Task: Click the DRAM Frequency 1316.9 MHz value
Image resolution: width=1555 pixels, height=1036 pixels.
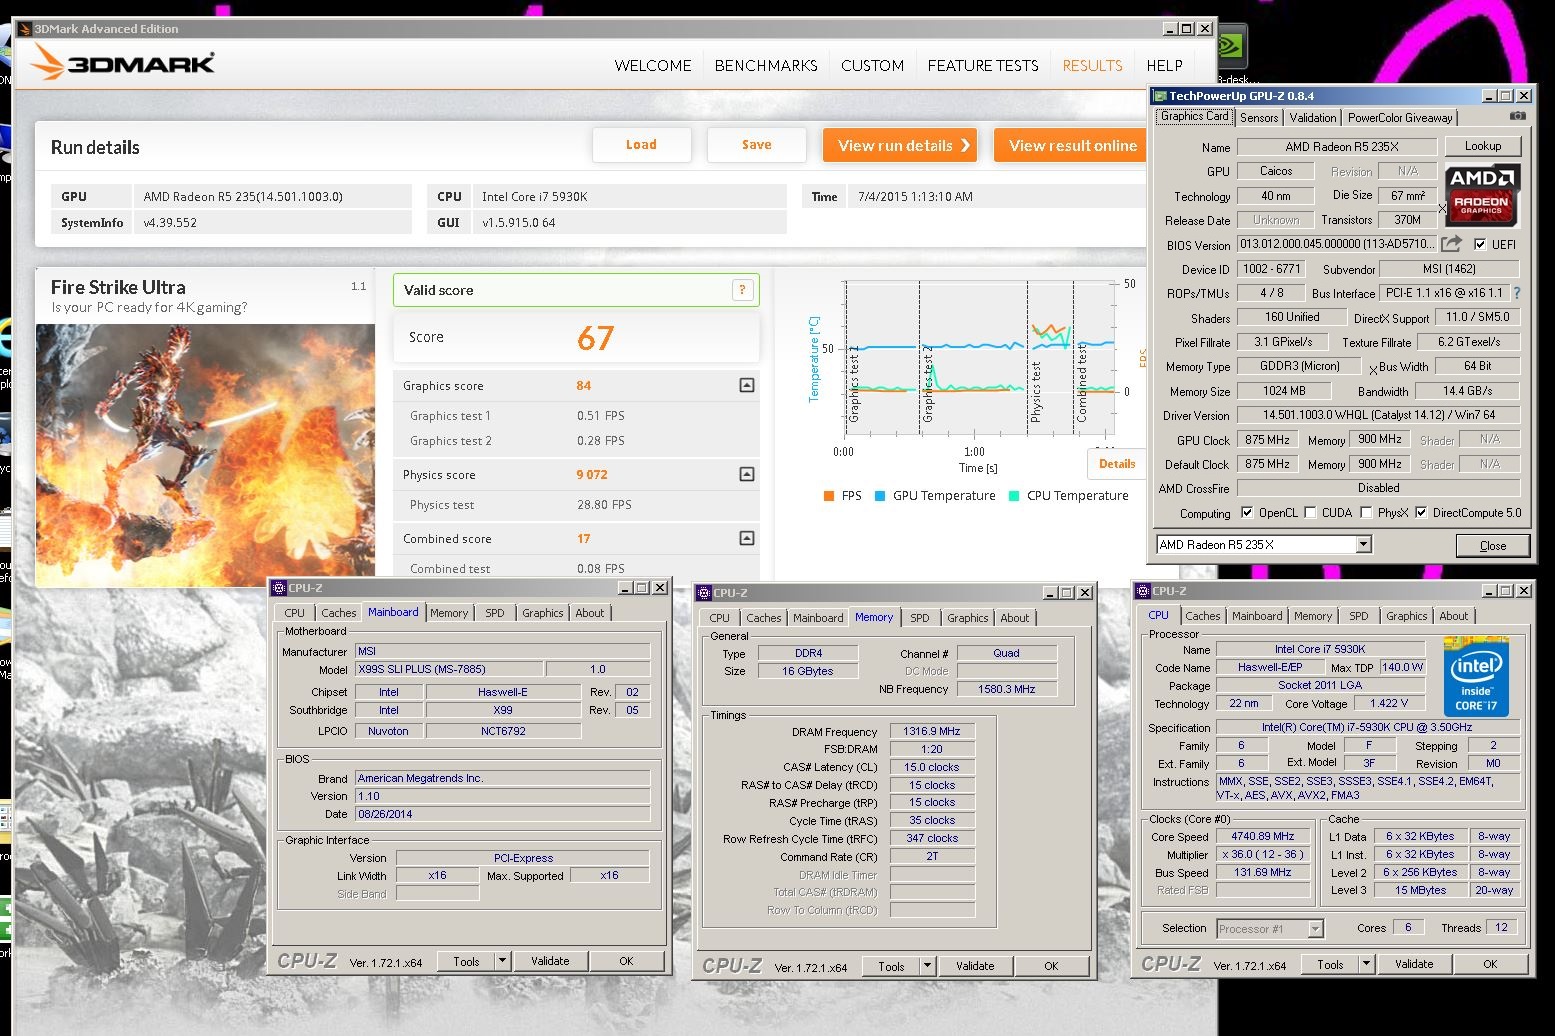Action: click(x=932, y=731)
